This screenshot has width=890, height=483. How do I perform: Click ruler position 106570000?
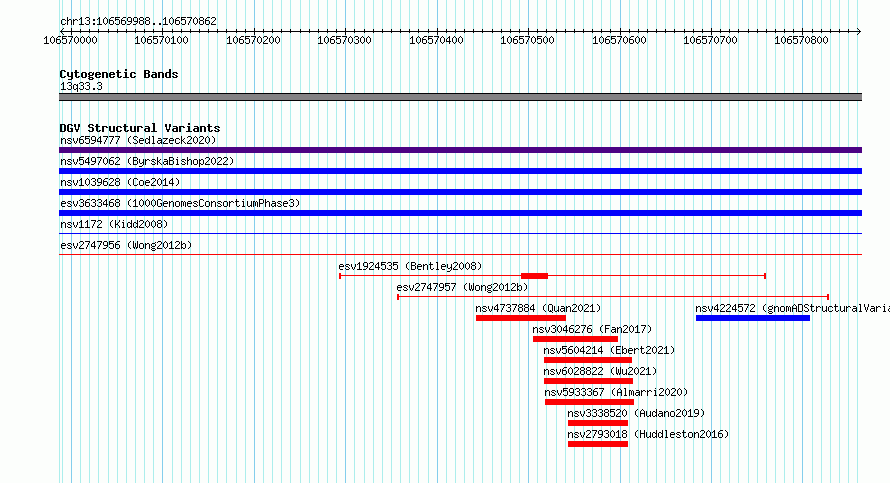click(70, 40)
